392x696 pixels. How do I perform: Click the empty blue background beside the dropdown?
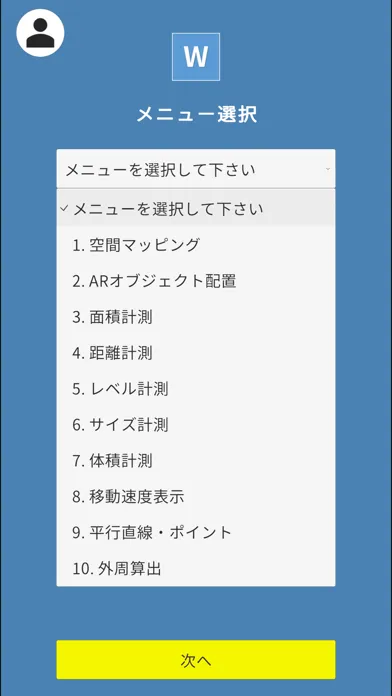pyautogui.click(x=363, y=355)
